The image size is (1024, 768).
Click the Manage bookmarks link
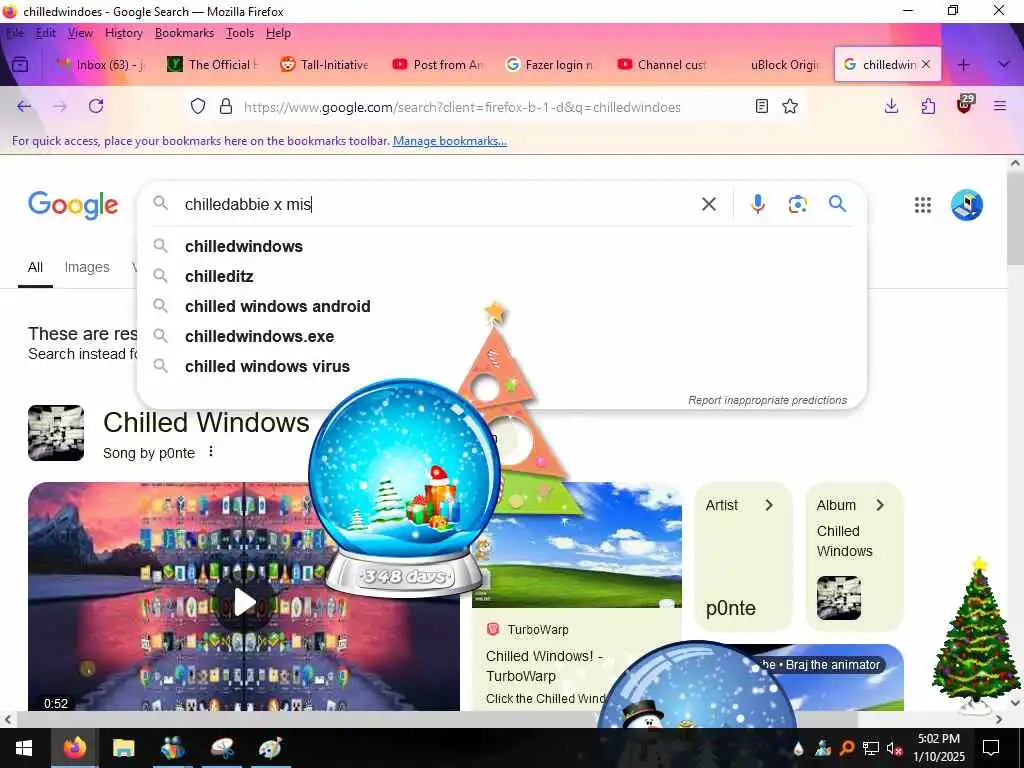coord(449,140)
